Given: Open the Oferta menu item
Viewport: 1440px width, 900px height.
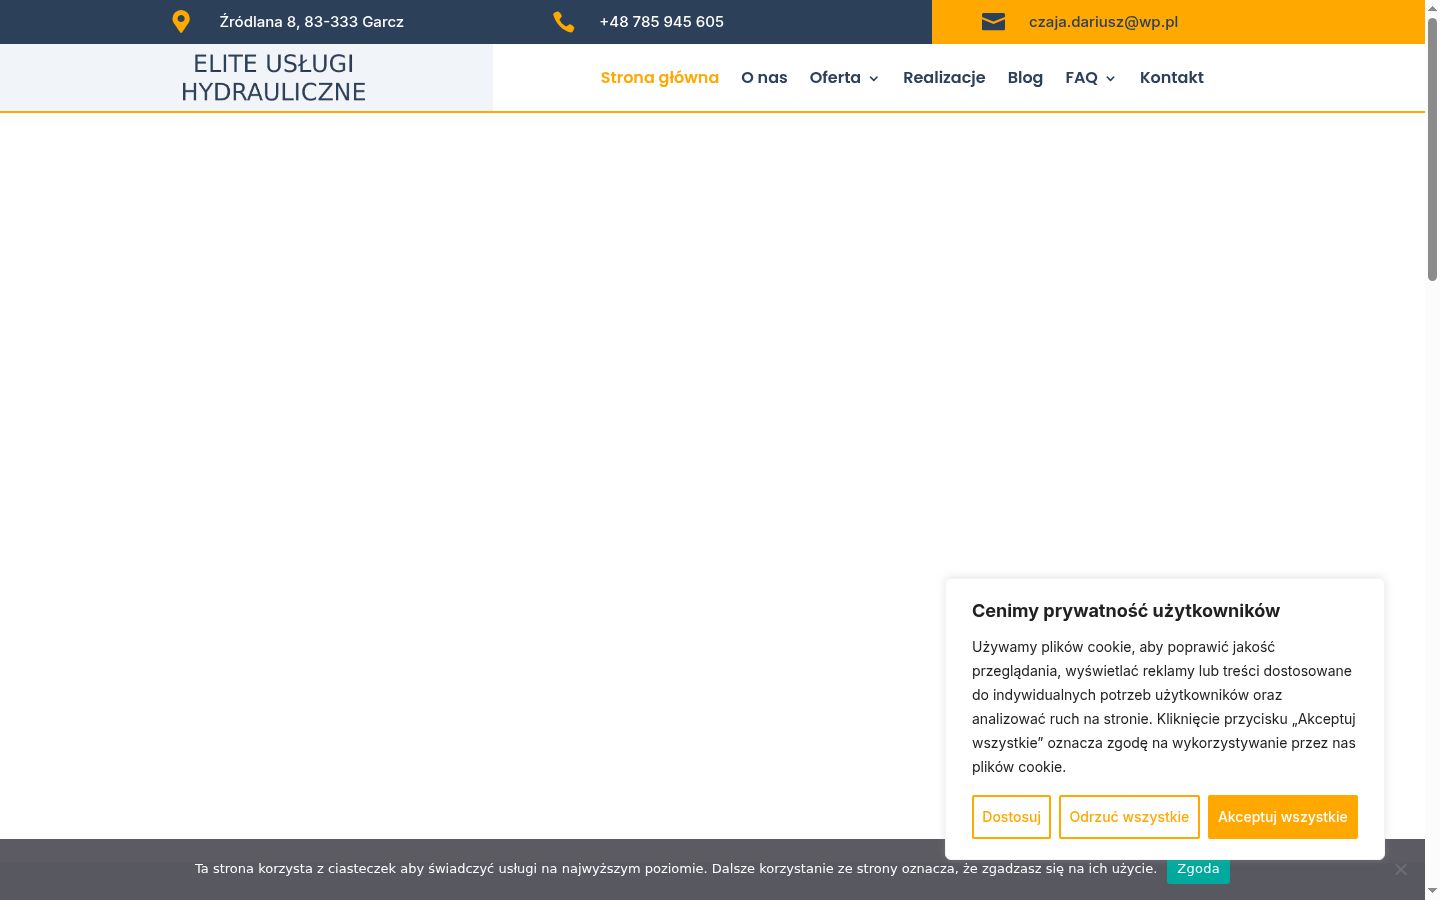Looking at the screenshot, I should point(835,78).
